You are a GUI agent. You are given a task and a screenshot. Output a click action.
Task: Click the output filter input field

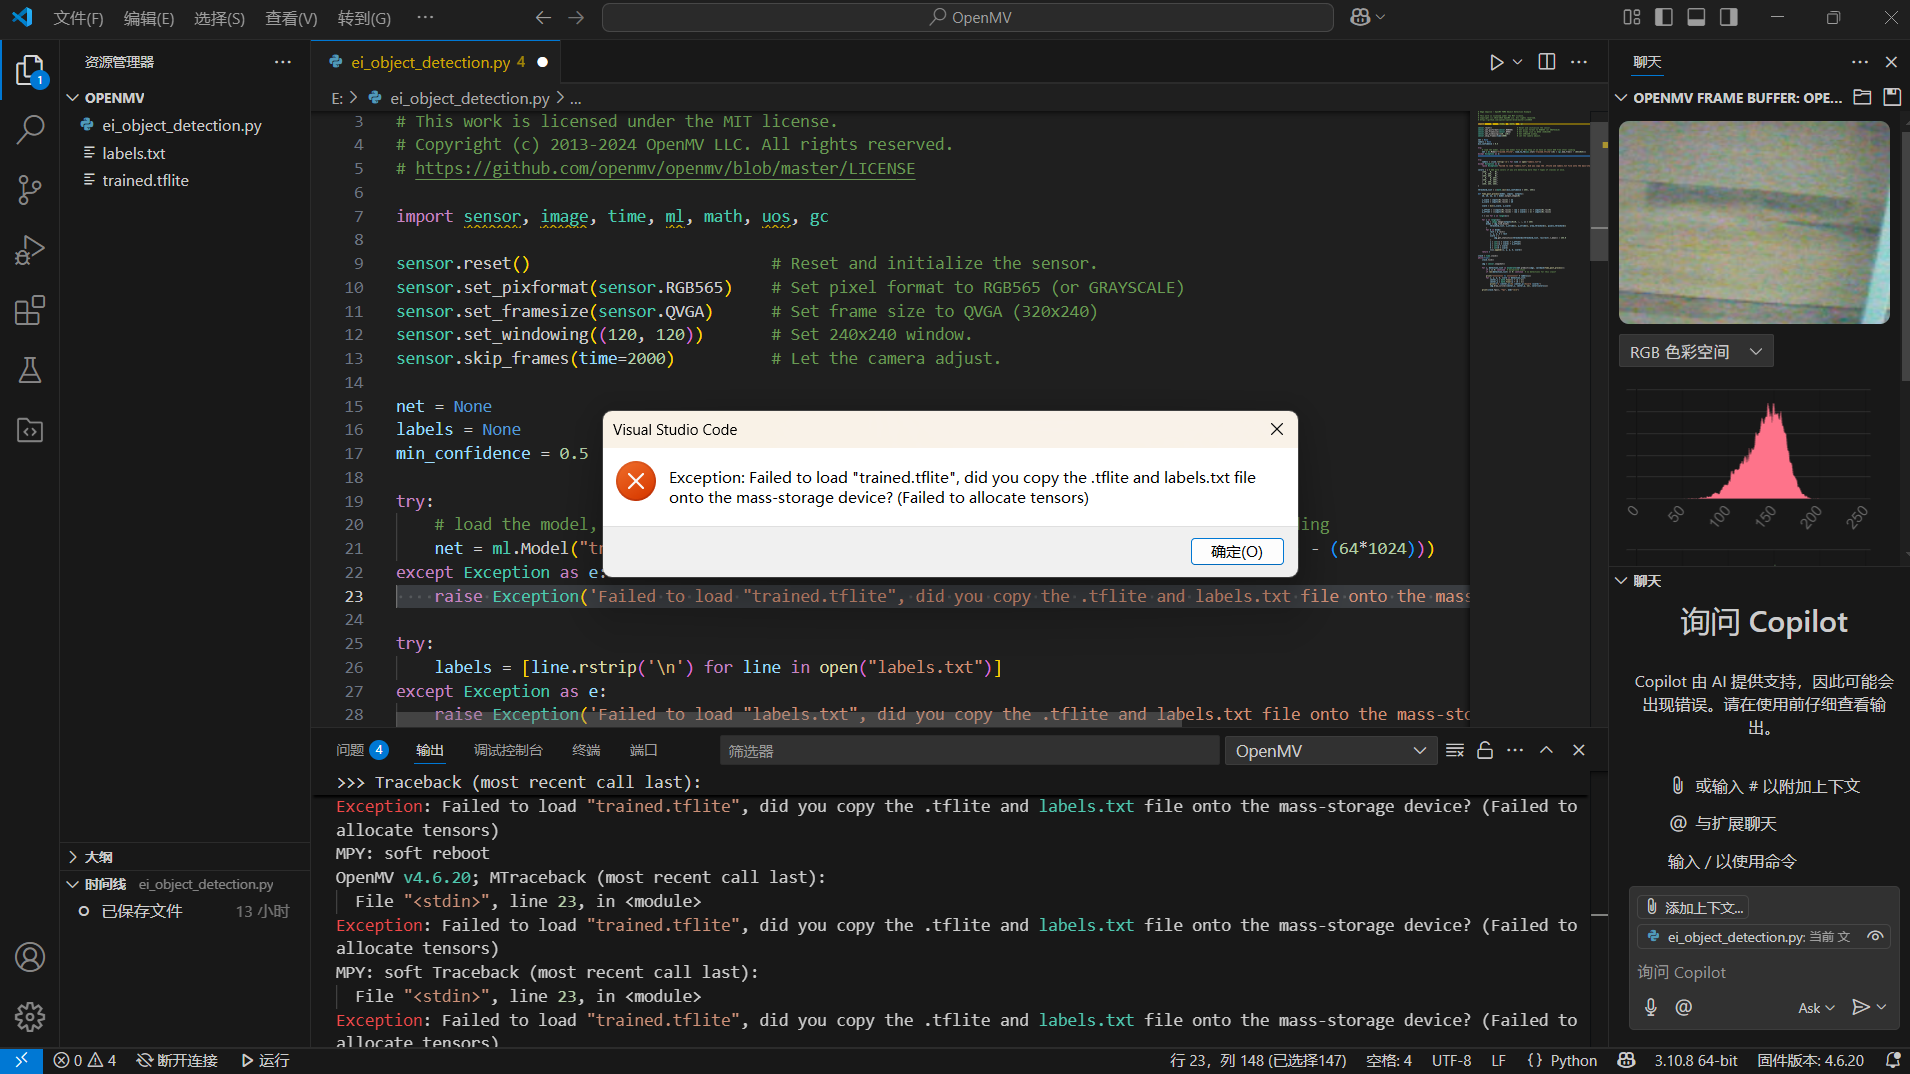coord(968,751)
